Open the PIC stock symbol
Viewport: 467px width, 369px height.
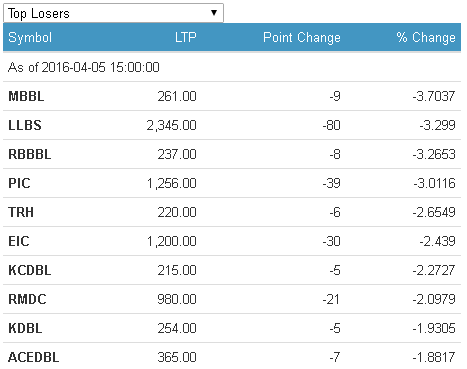(19, 183)
